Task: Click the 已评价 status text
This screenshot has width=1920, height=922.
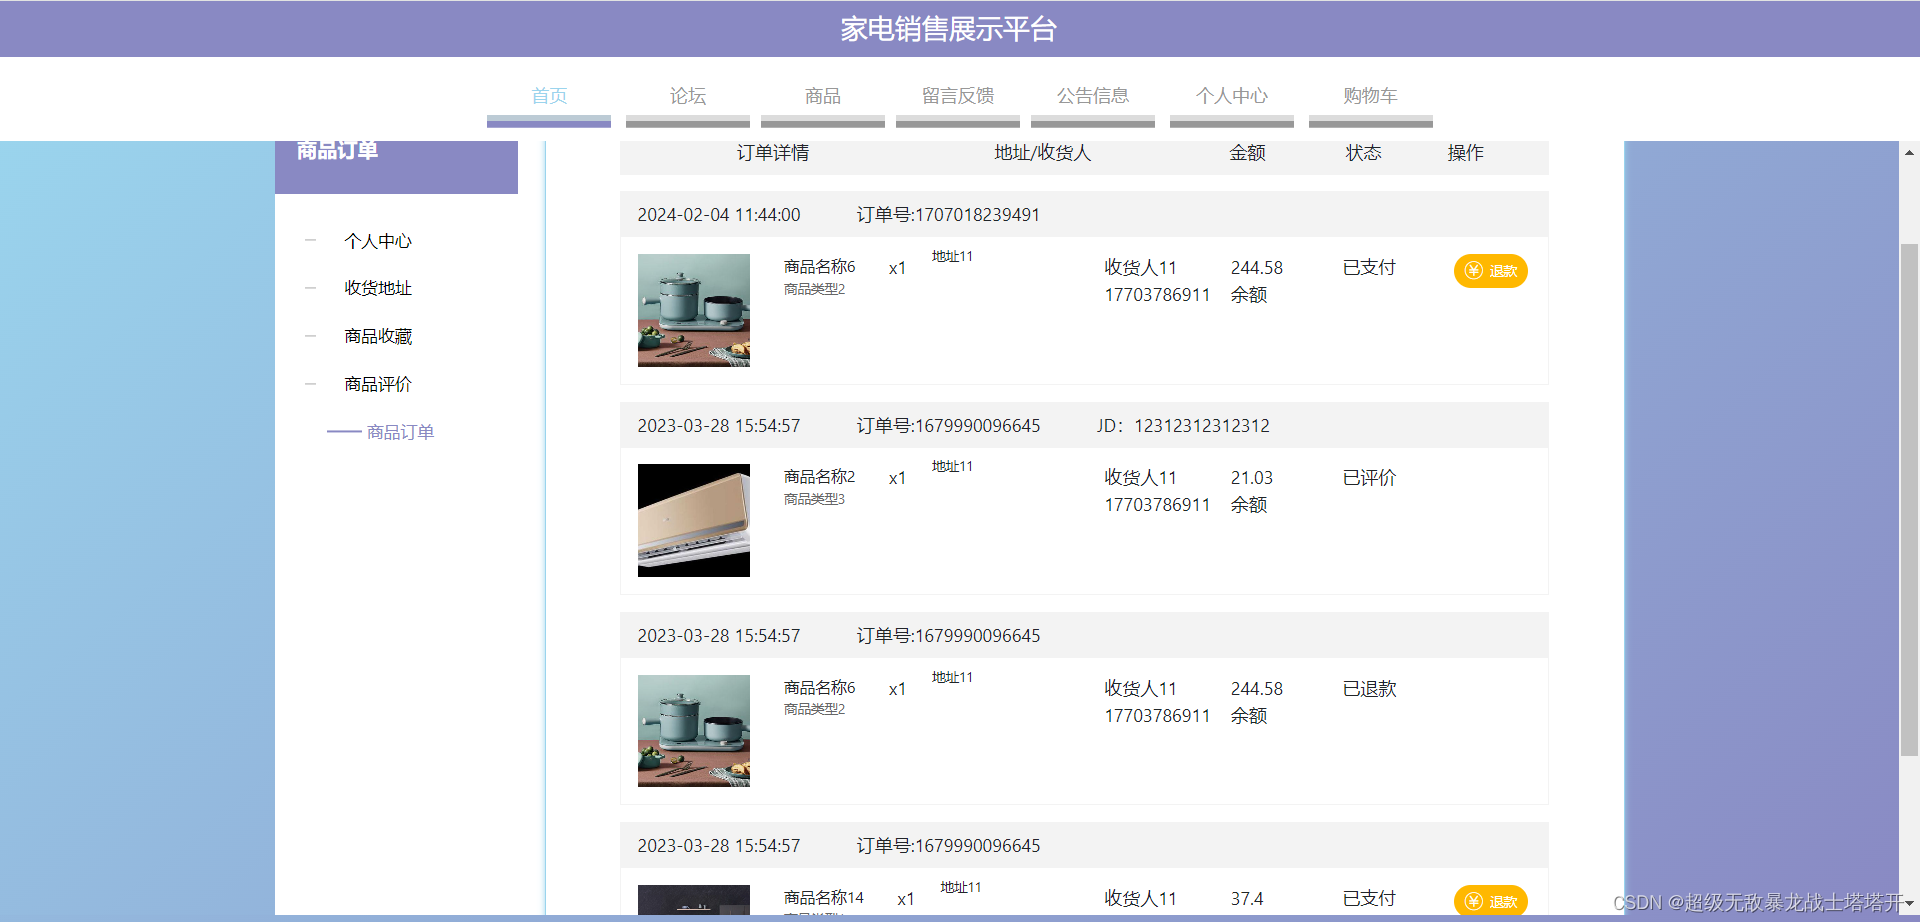Action: point(1369,478)
